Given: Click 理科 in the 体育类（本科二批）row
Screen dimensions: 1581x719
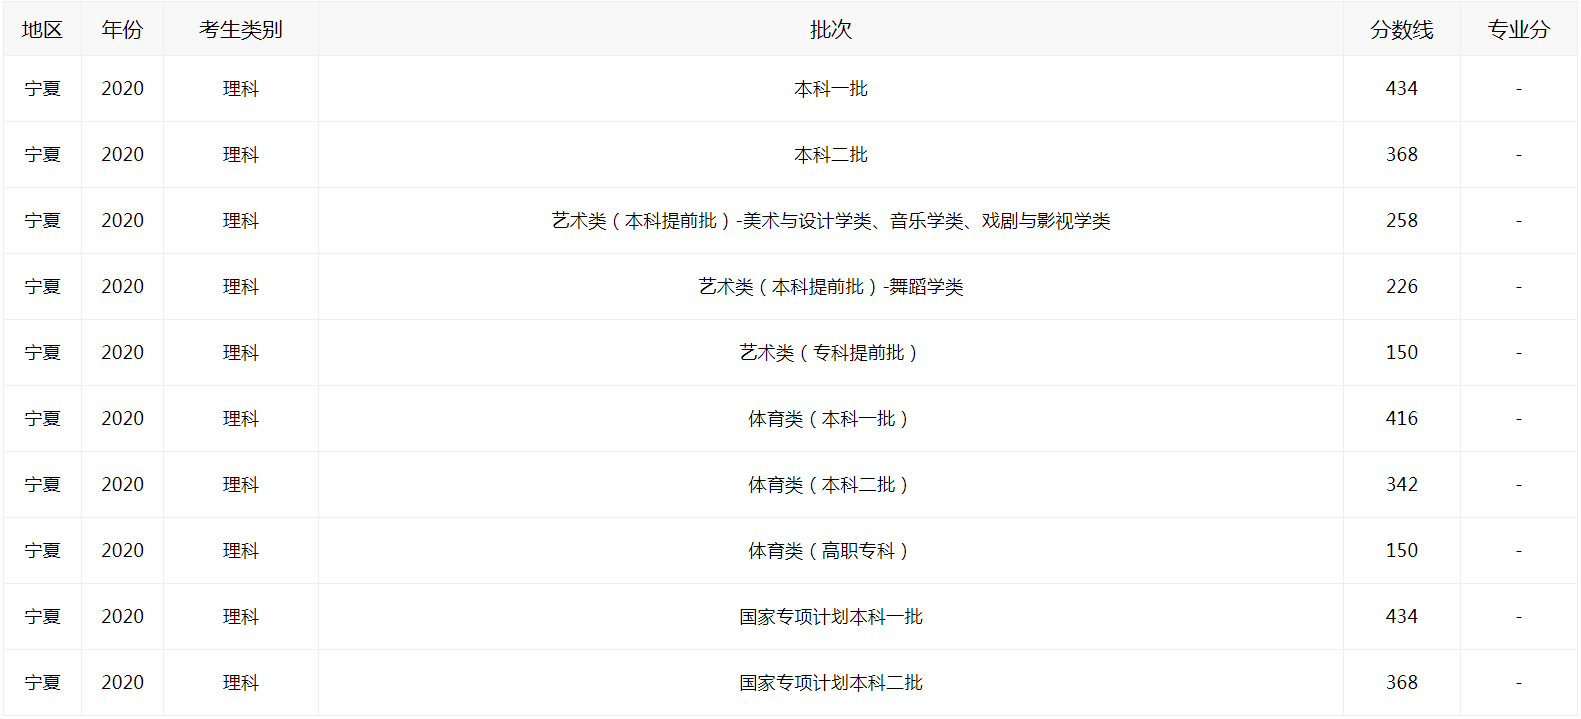Looking at the screenshot, I should (x=240, y=485).
